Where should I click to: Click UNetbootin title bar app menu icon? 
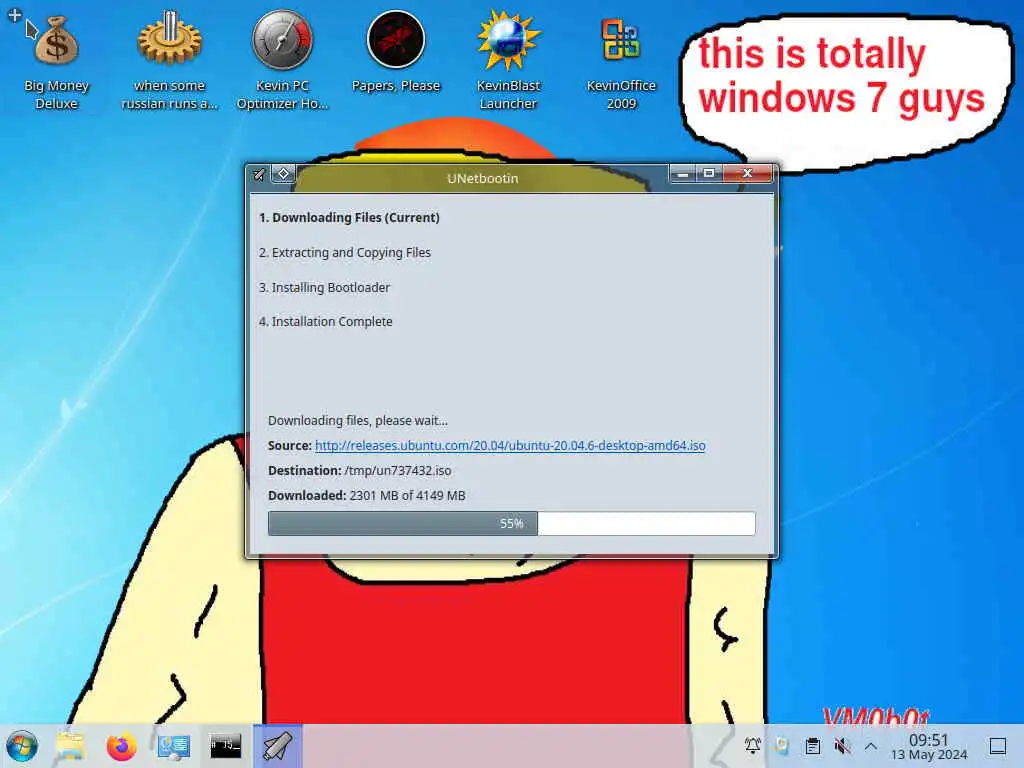click(x=260, y=174)
